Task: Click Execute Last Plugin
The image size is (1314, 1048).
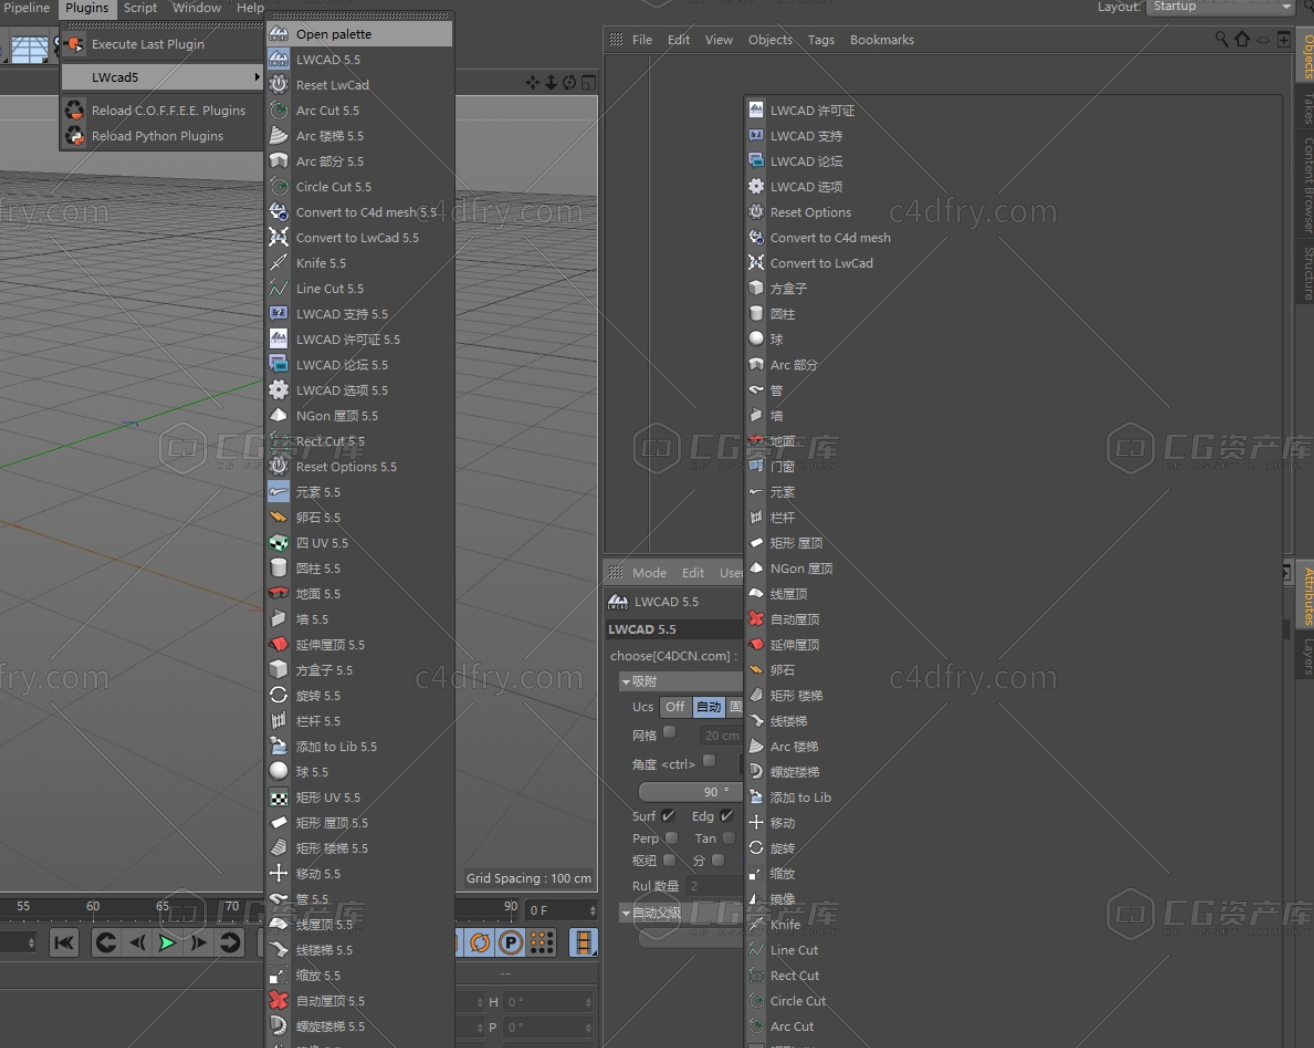Action: [162, 44]
